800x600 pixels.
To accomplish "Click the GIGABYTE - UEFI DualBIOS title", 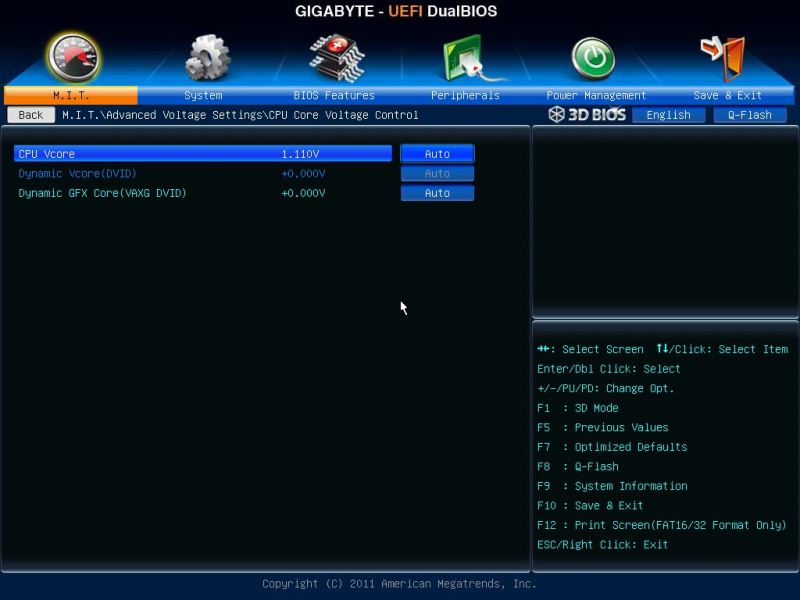I will (396, 11).
